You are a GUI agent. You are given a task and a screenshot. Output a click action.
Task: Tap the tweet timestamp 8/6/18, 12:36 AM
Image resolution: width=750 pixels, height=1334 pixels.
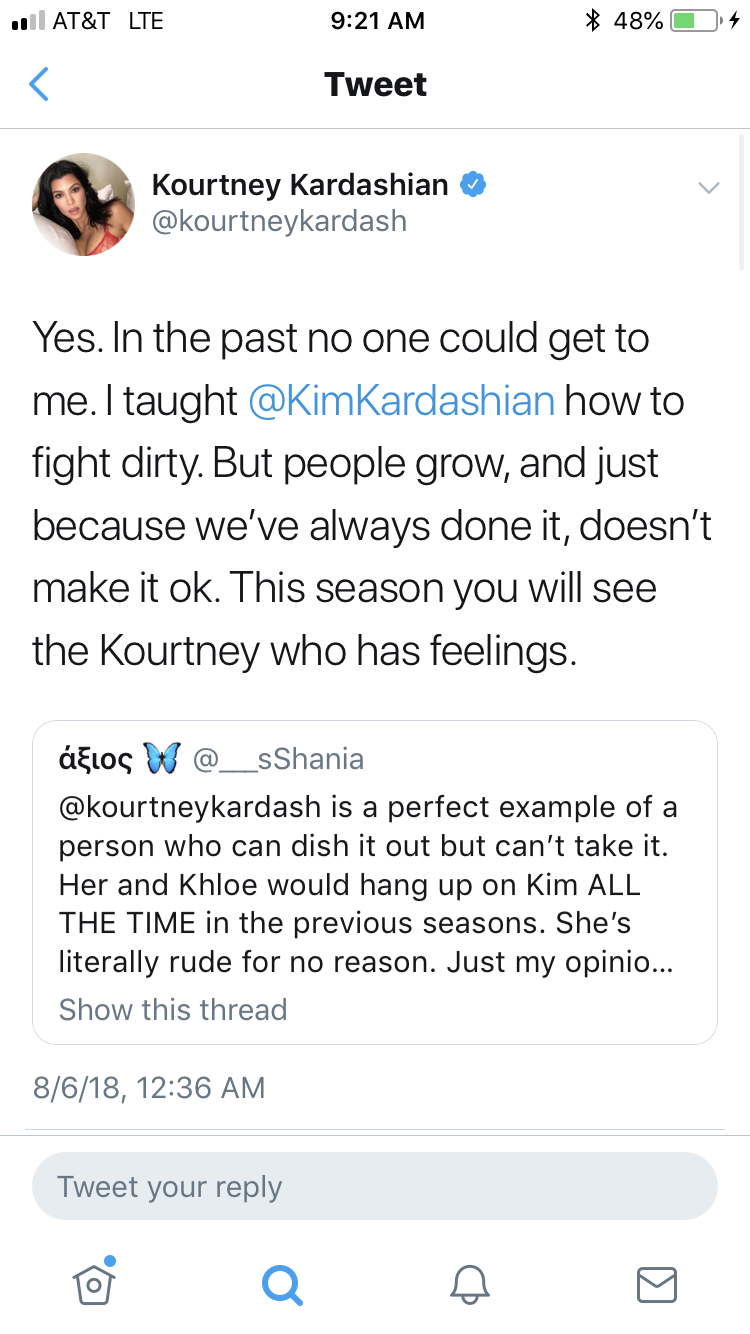tap(149, 1087)
